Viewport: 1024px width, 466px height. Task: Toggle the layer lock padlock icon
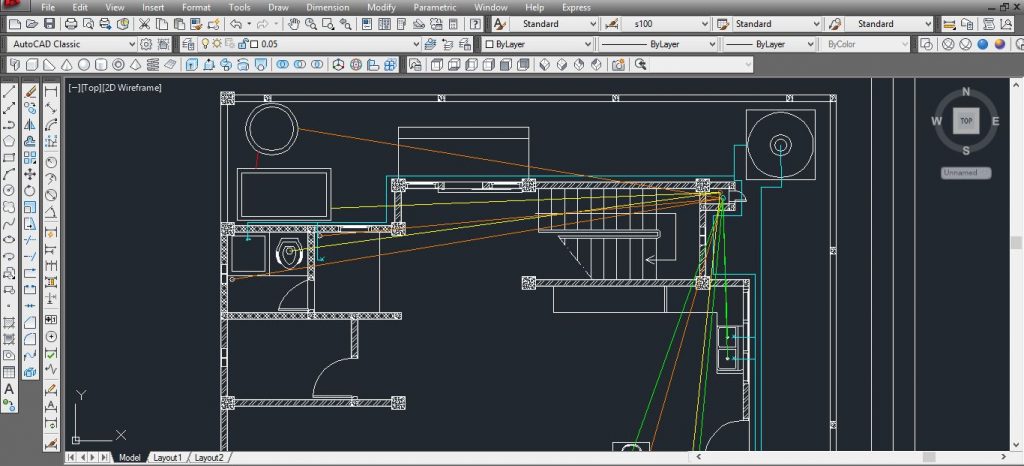[x=244, y=44]
